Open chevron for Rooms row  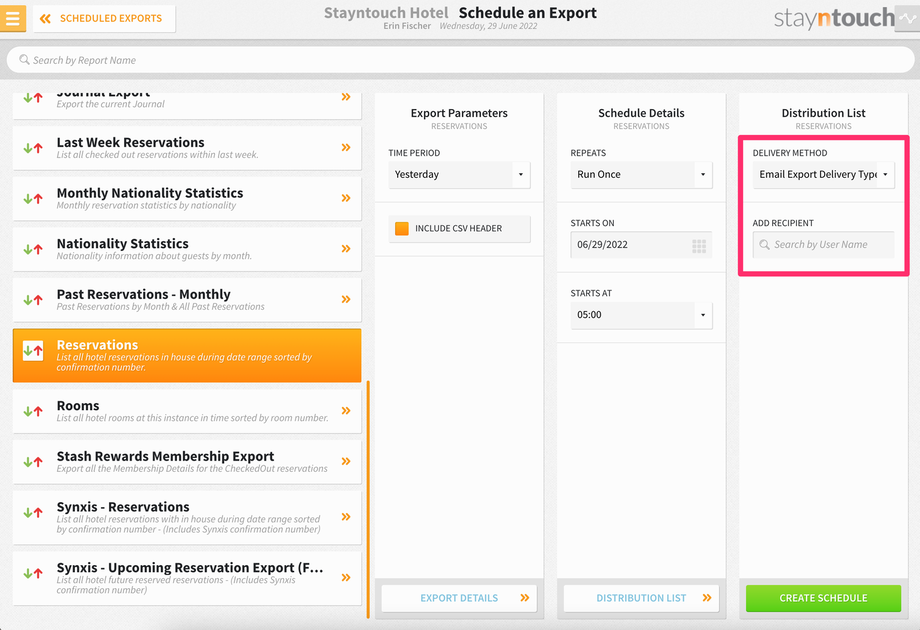(x=346, y=411)
